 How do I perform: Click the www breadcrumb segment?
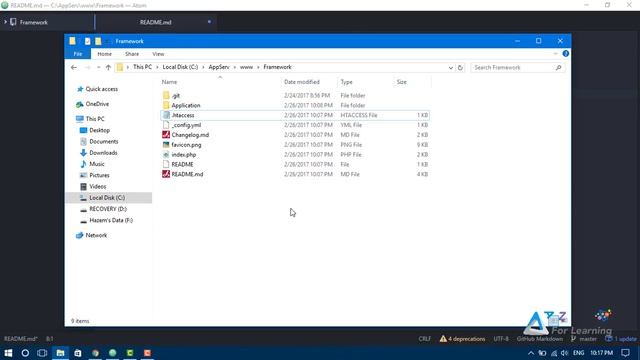pos(246,67)
